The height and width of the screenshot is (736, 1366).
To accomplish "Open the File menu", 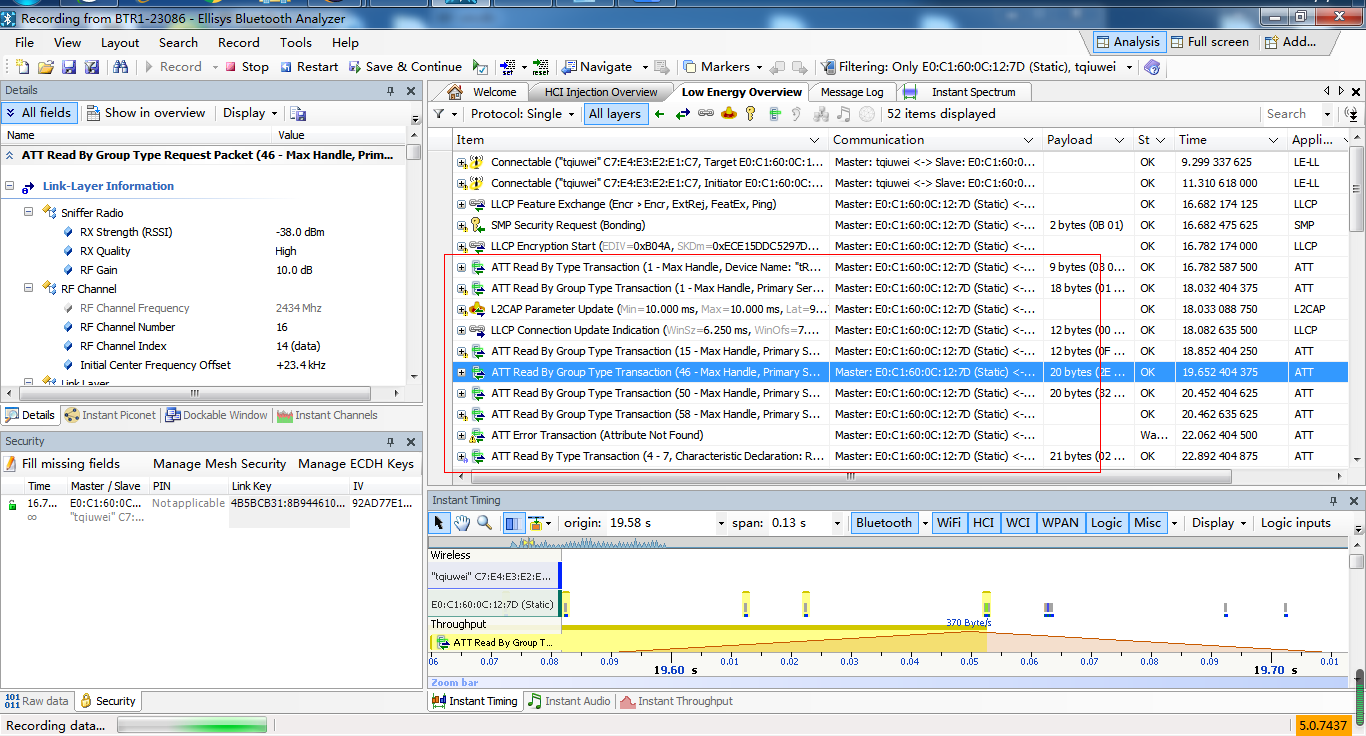I will (x=24, y=43).
